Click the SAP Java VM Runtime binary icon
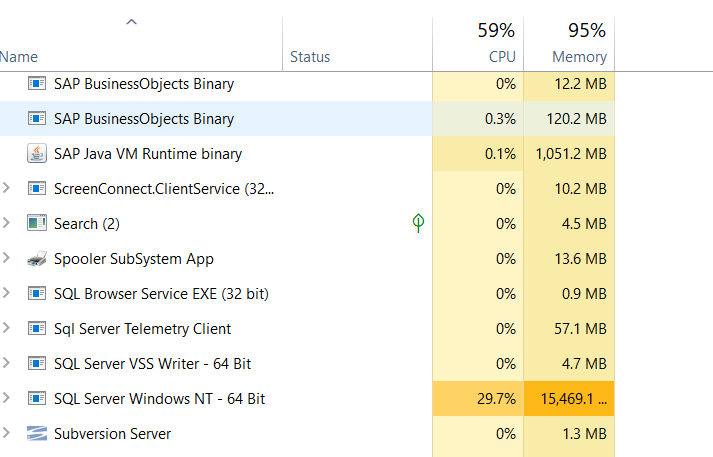 pos(37,154)
